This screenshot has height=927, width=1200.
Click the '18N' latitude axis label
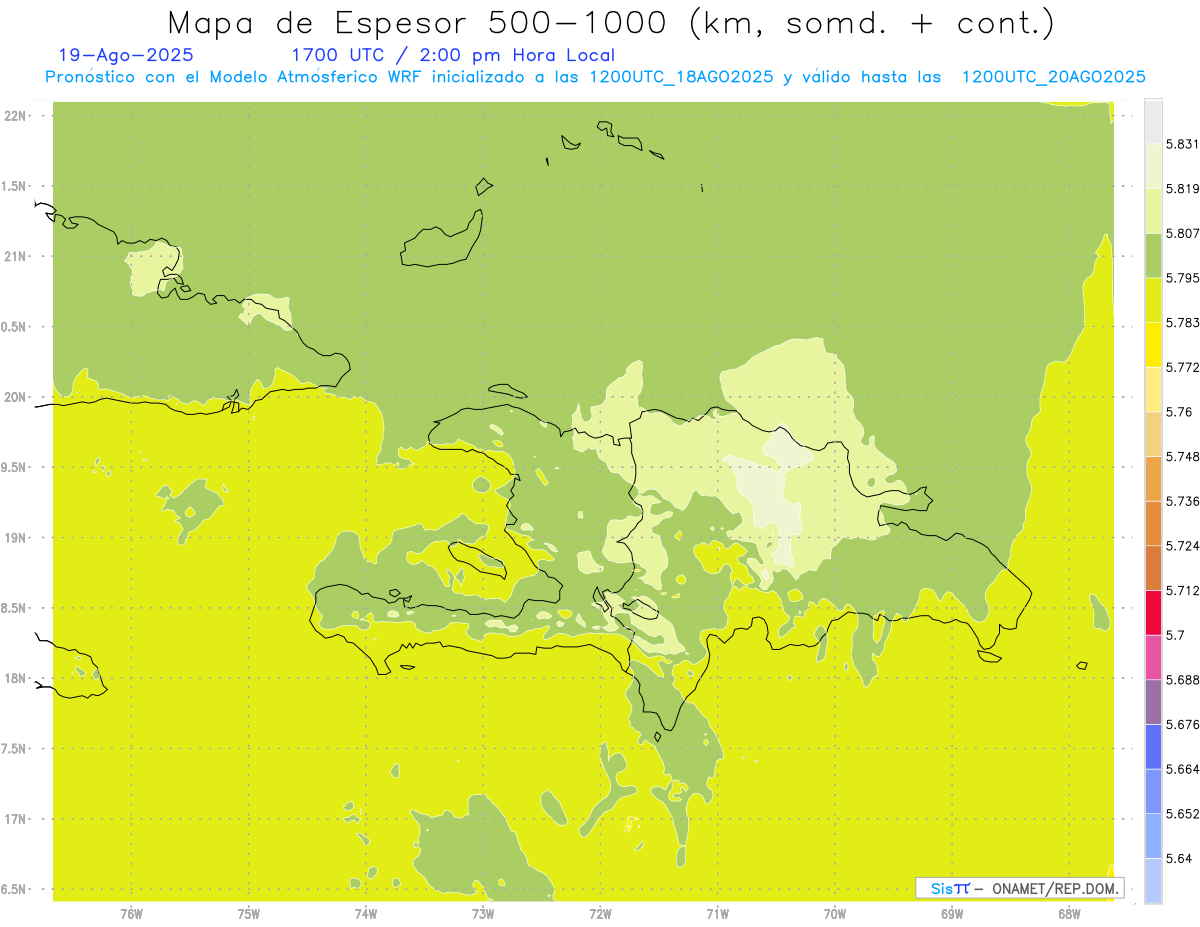tap(15, 678)
